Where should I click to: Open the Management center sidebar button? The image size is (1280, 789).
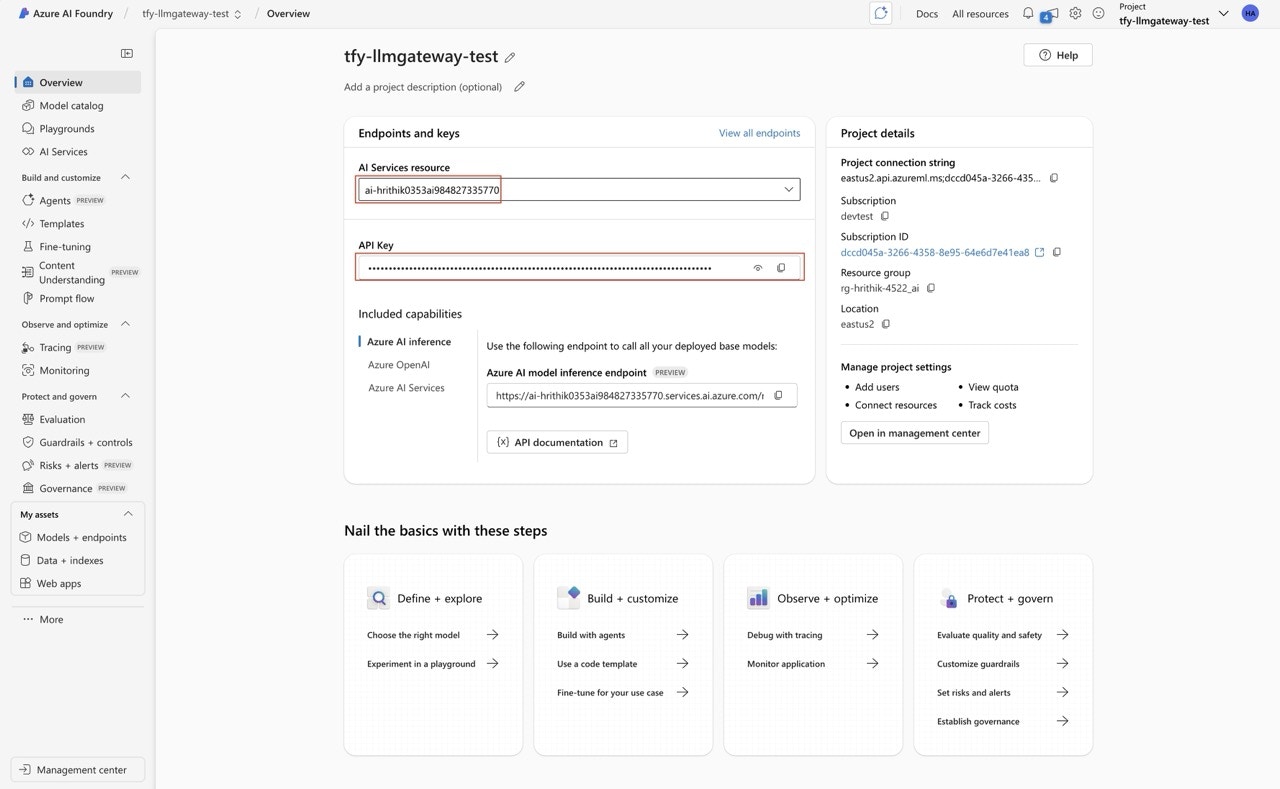(78, 770)
